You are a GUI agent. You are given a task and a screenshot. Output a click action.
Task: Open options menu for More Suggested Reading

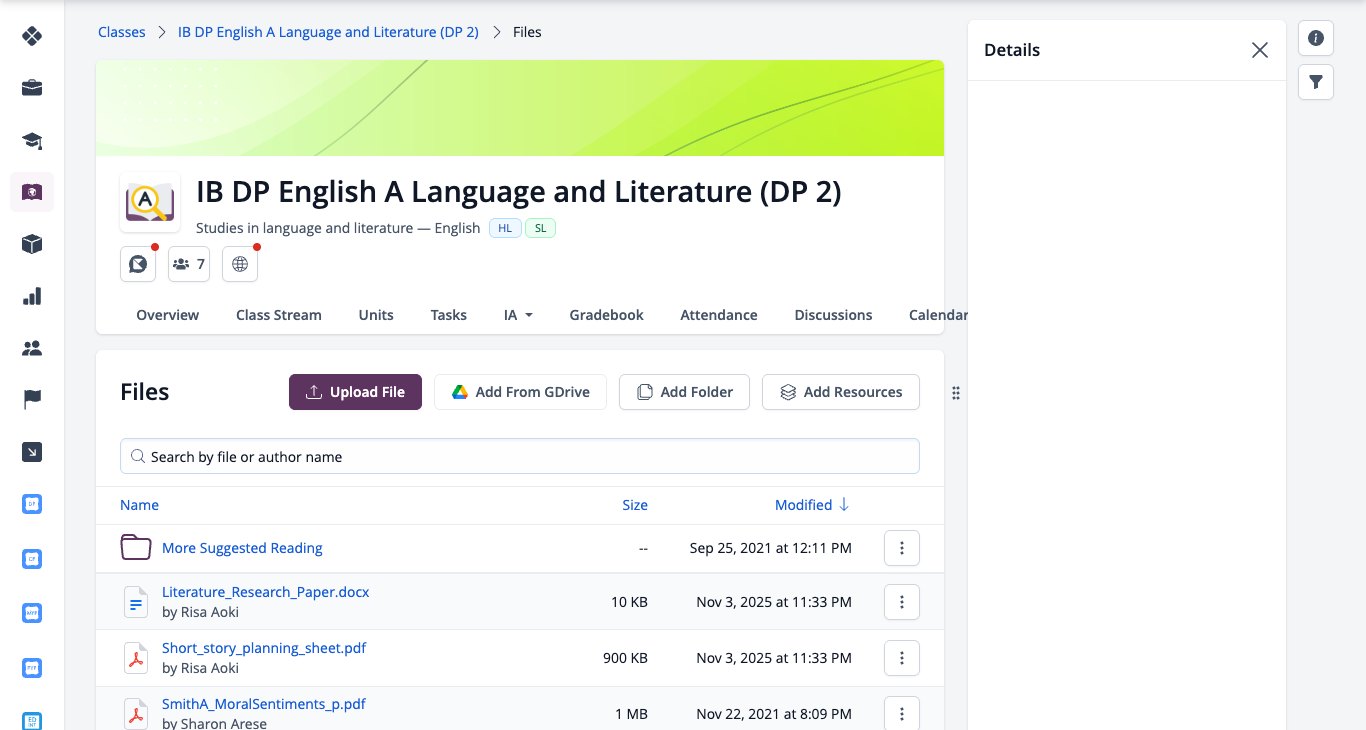902,548
